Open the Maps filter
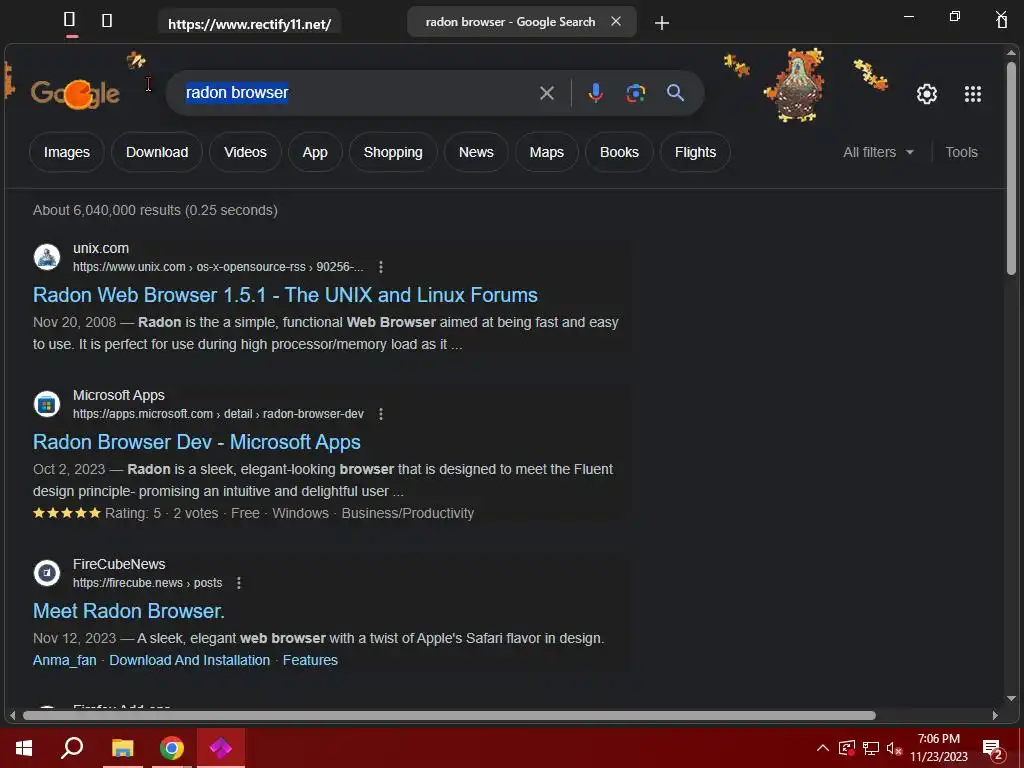The width and height of the screenshot is (1024, 768). tap(547, 152)
